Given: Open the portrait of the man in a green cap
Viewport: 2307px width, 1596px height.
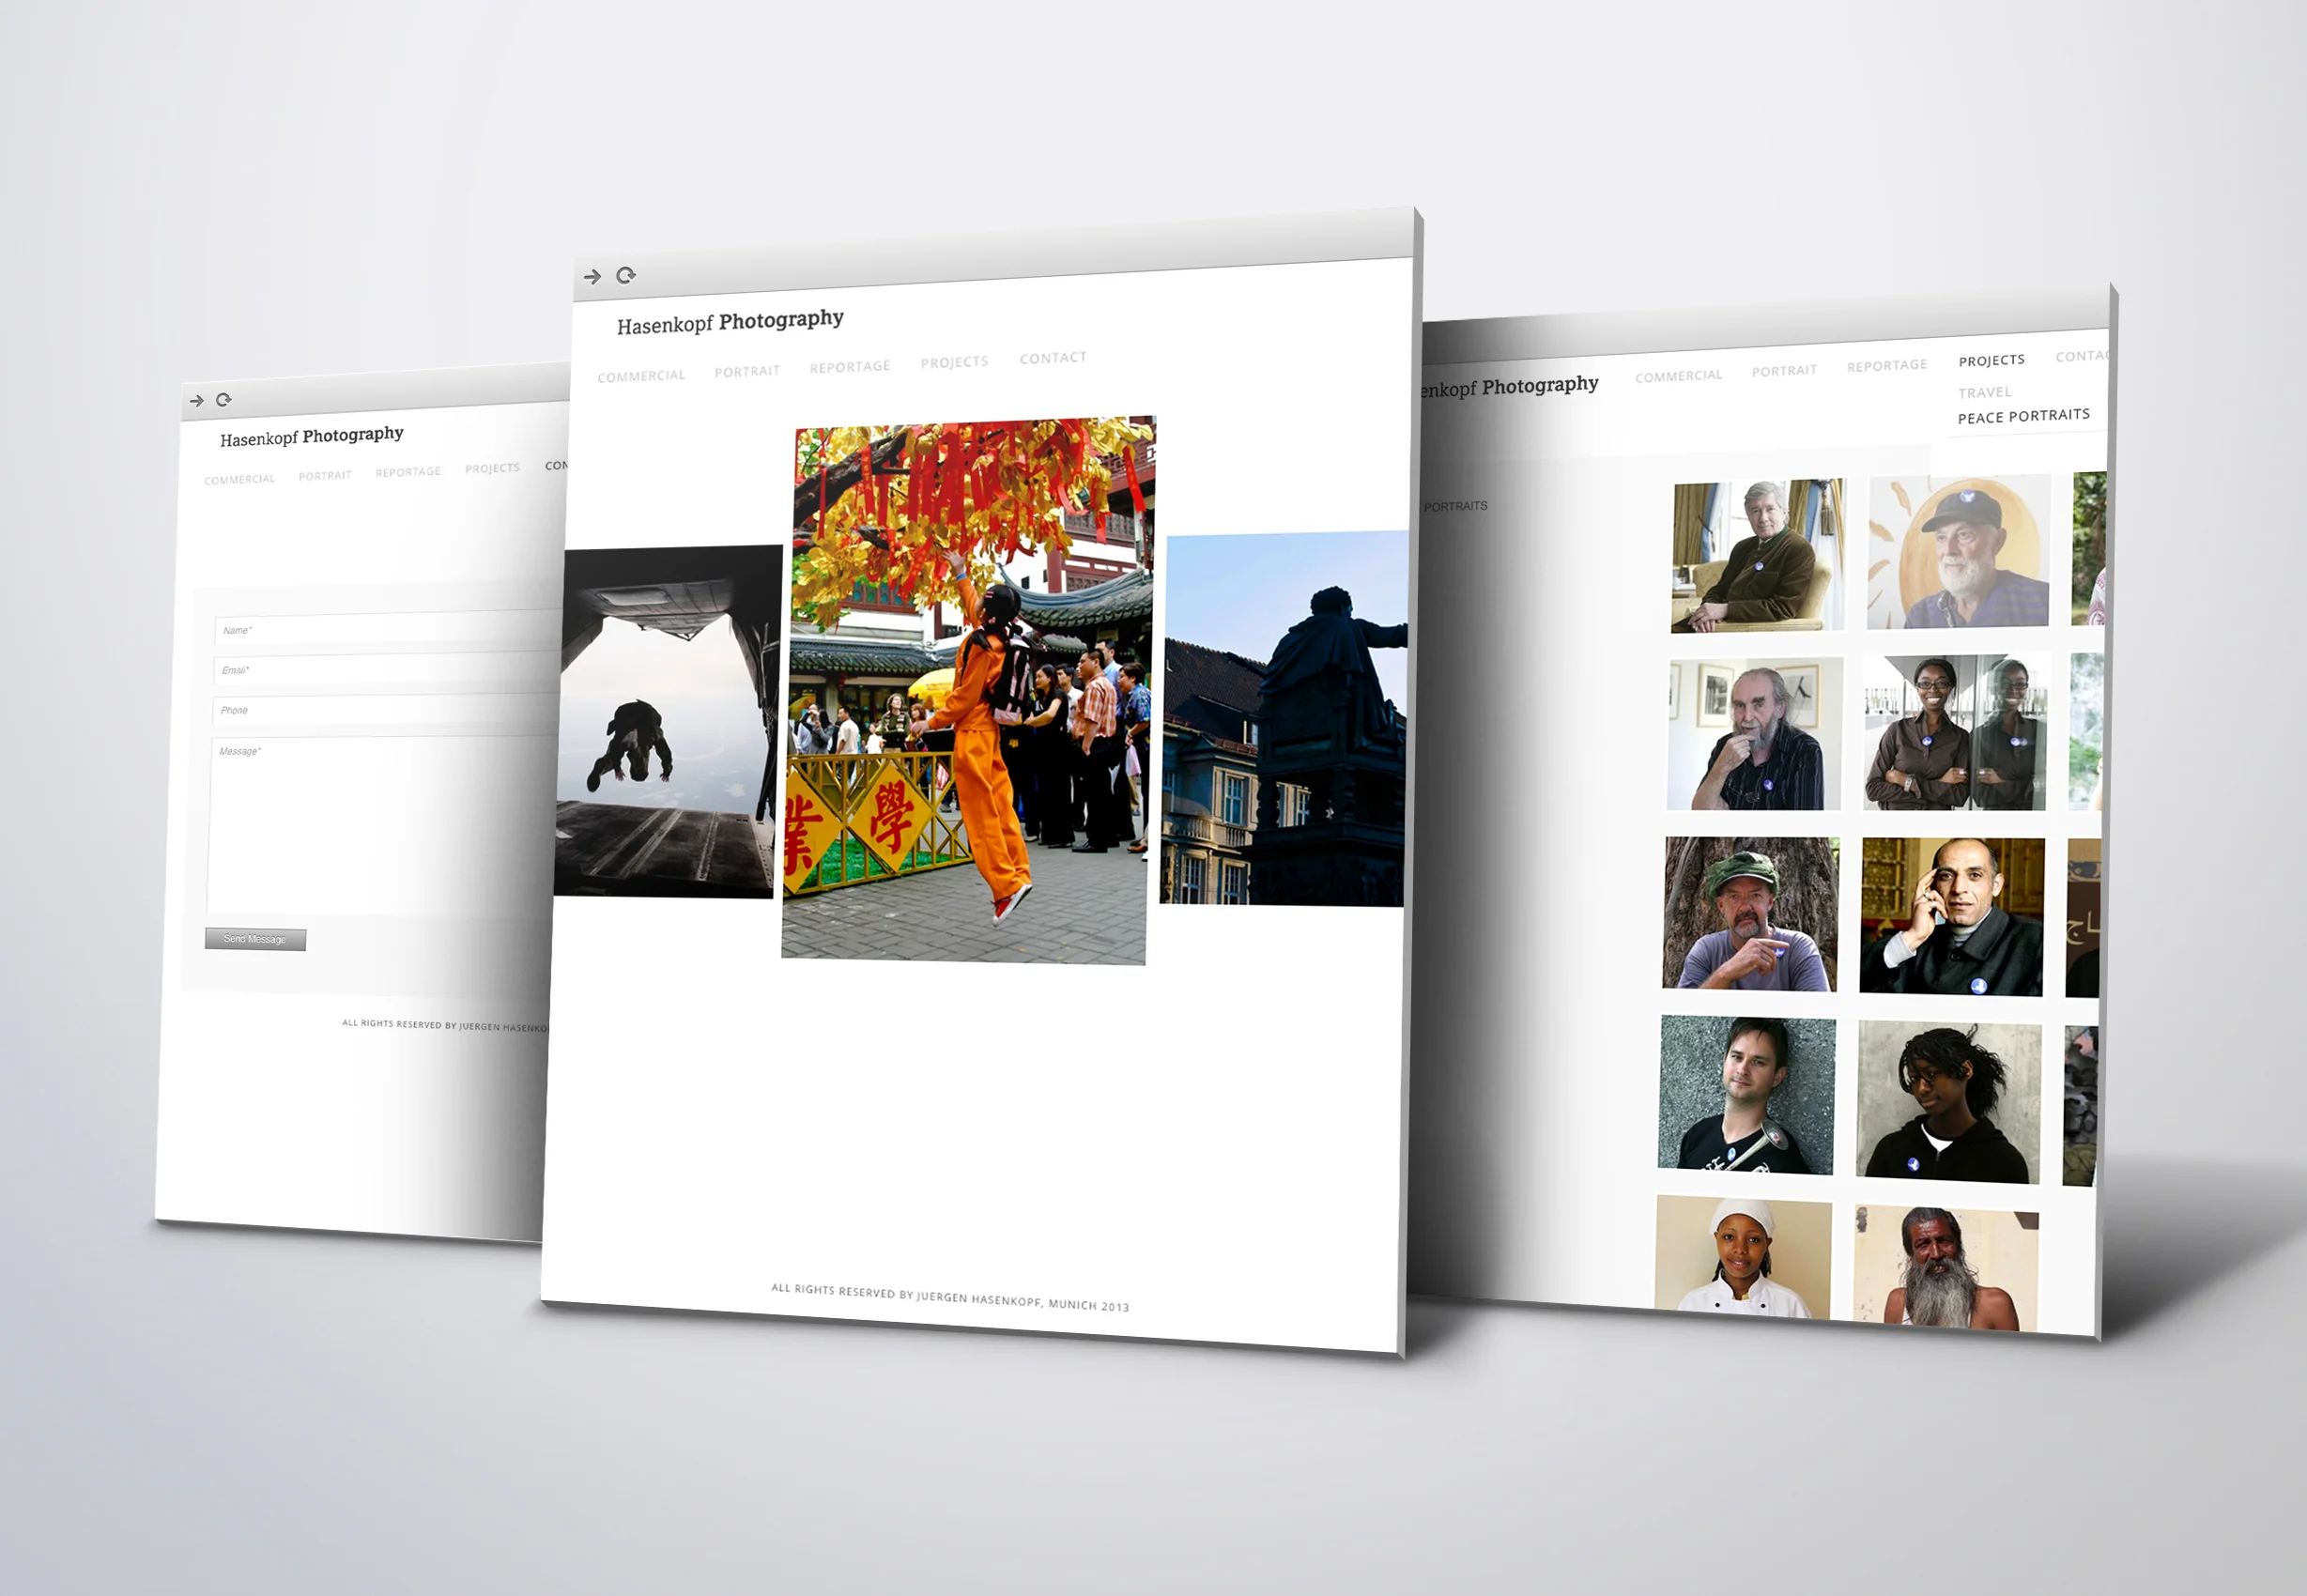Looking at the screenshot, I should click(1750, 914).
